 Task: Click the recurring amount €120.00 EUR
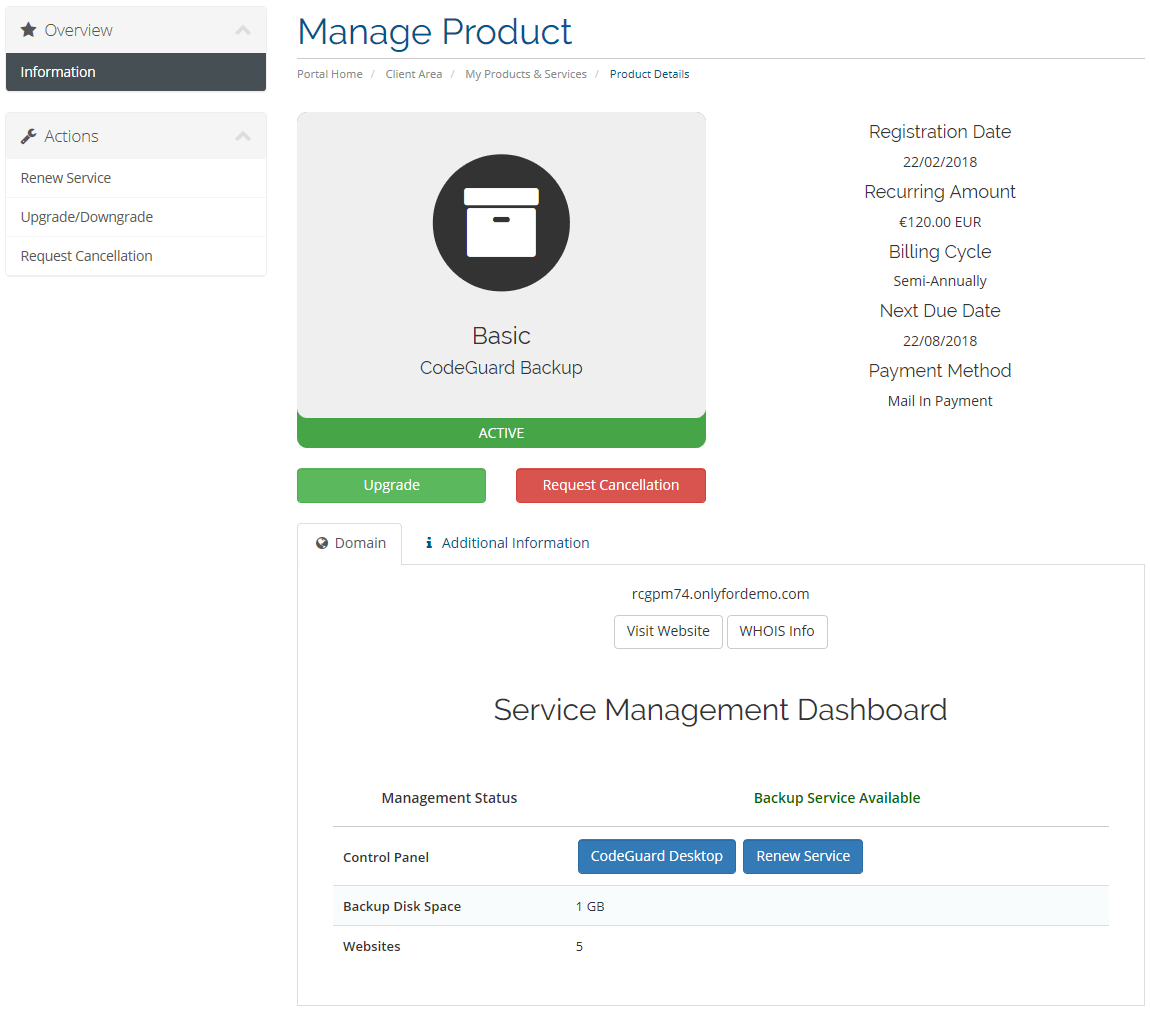(x=940, y=222)
